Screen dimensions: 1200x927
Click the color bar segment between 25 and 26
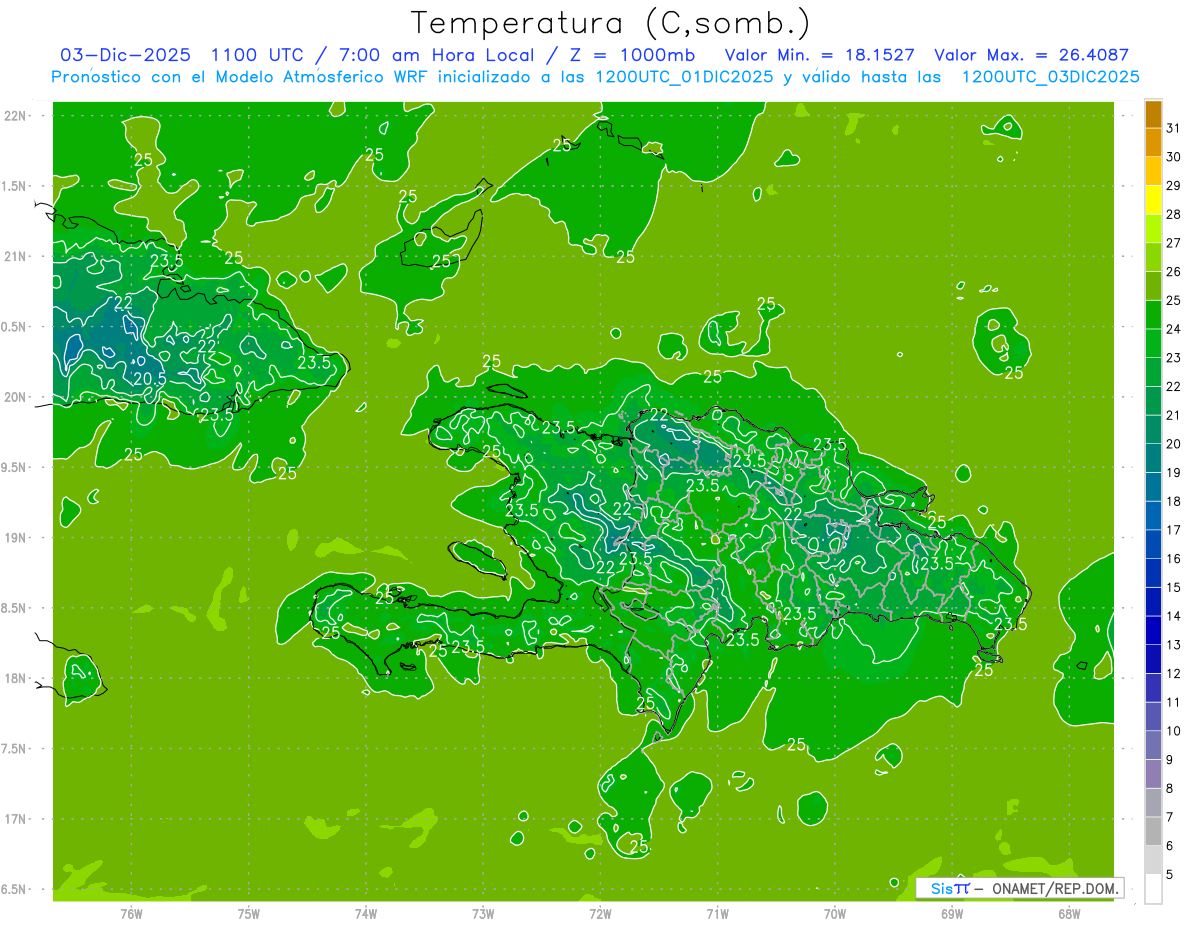point(1153,286)
